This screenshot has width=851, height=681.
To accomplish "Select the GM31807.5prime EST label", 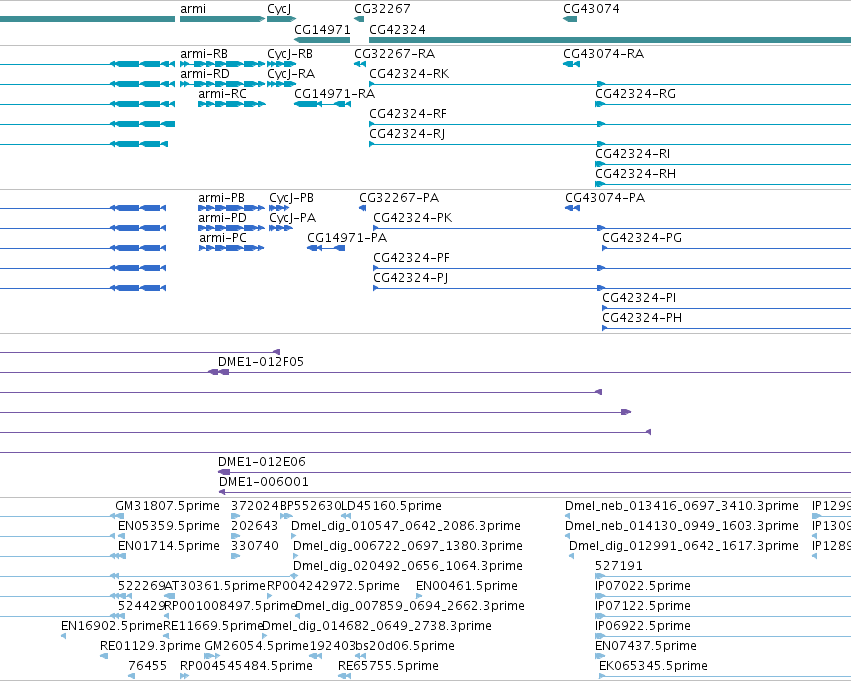I will [x=167, y=506].
